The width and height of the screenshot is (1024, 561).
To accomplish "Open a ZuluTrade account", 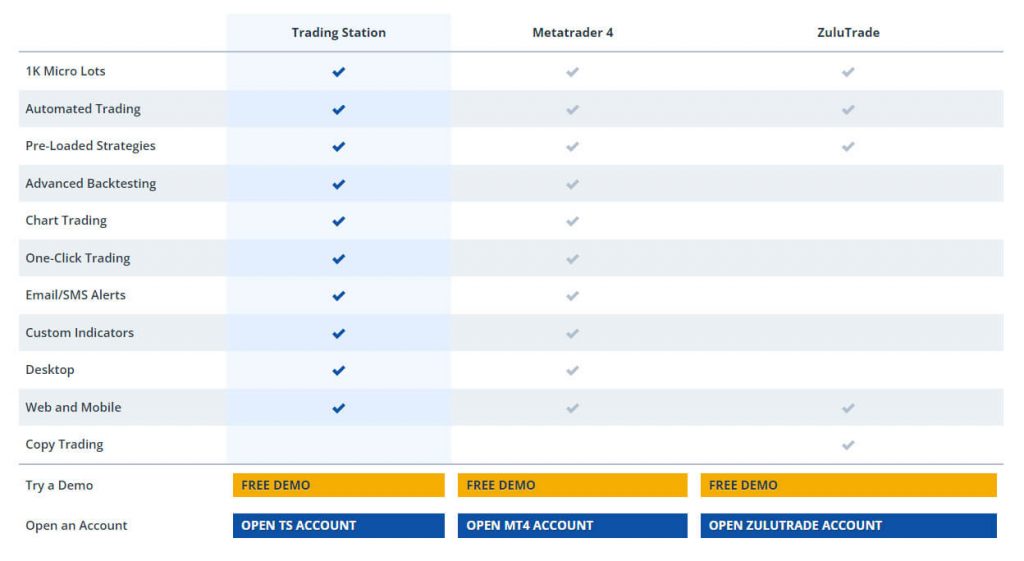I will [x=848, y=526].
